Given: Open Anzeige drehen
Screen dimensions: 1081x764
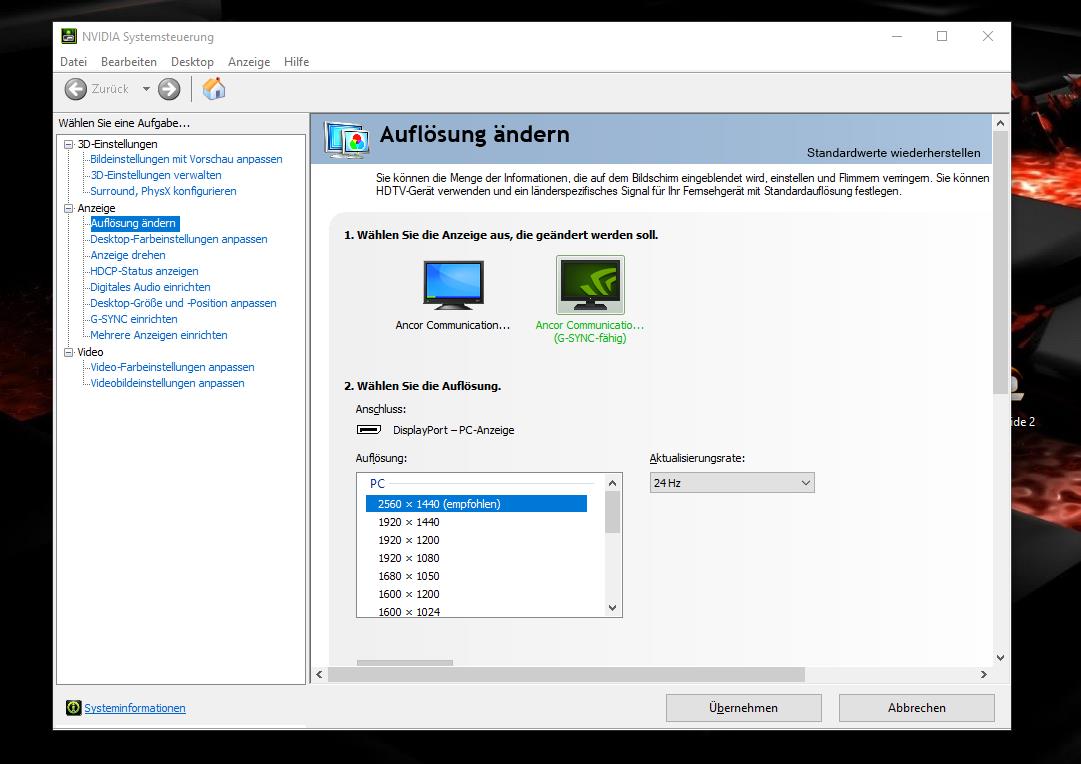Looking at the screenshot, I should pyautogui.click(x=128, y=255).
